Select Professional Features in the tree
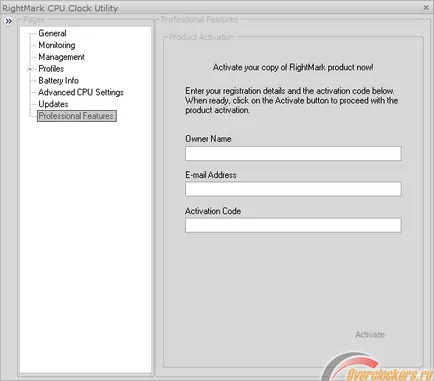 (77, 116)
